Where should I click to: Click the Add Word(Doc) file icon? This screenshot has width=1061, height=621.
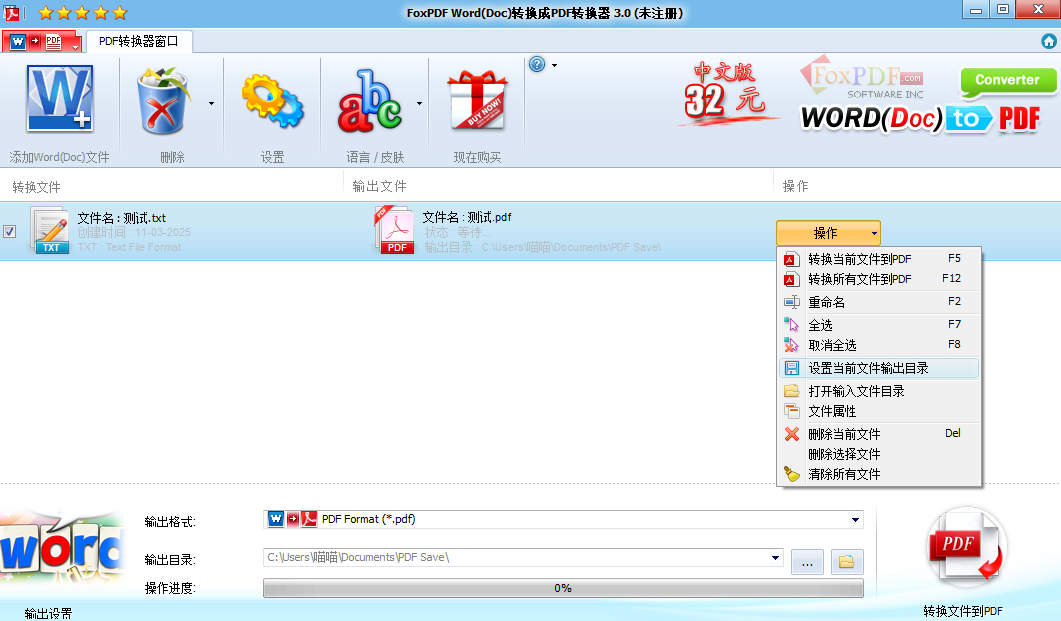(x=59, y=100)
